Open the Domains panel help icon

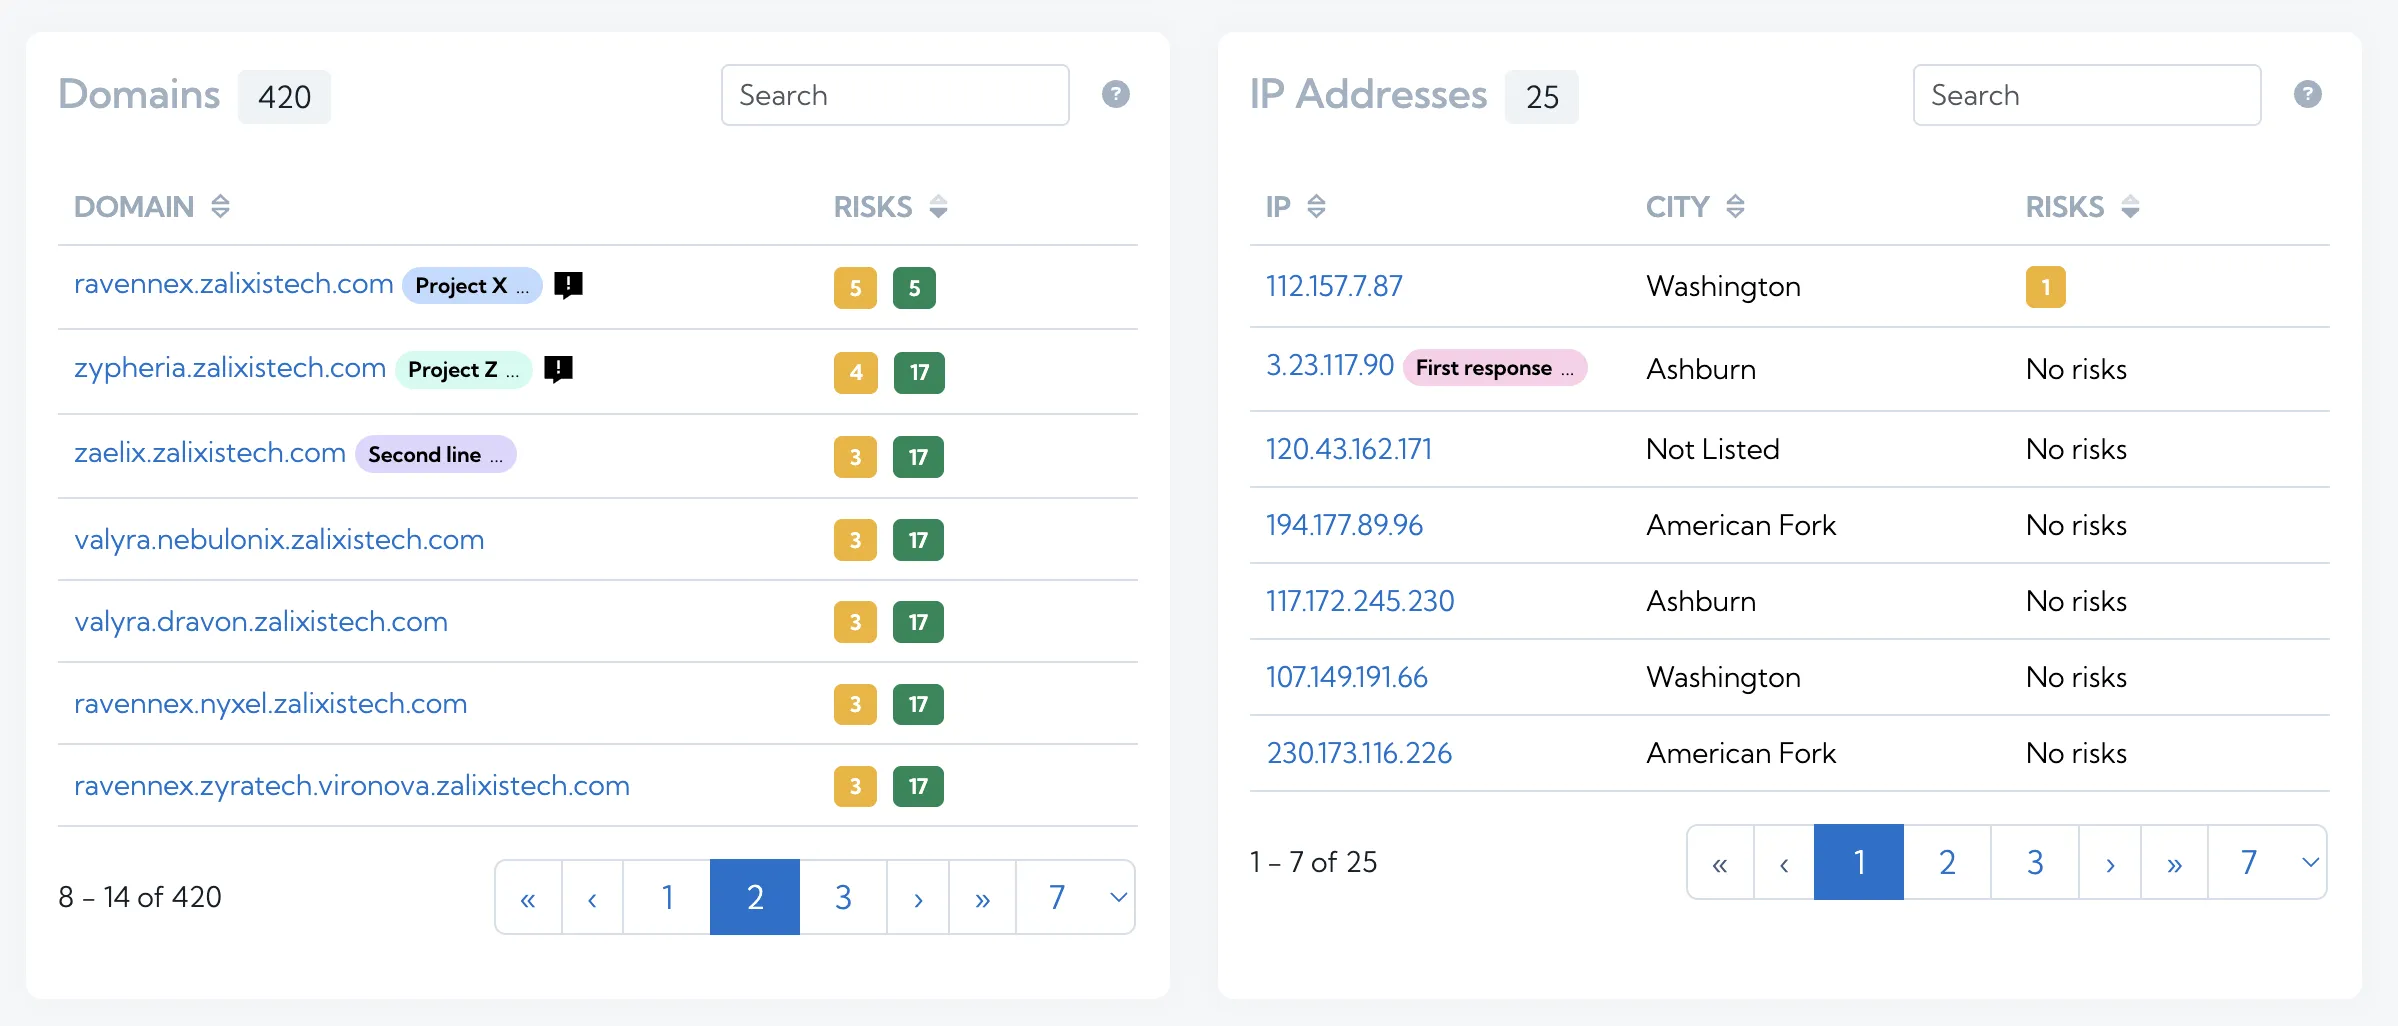point(1115,94)
